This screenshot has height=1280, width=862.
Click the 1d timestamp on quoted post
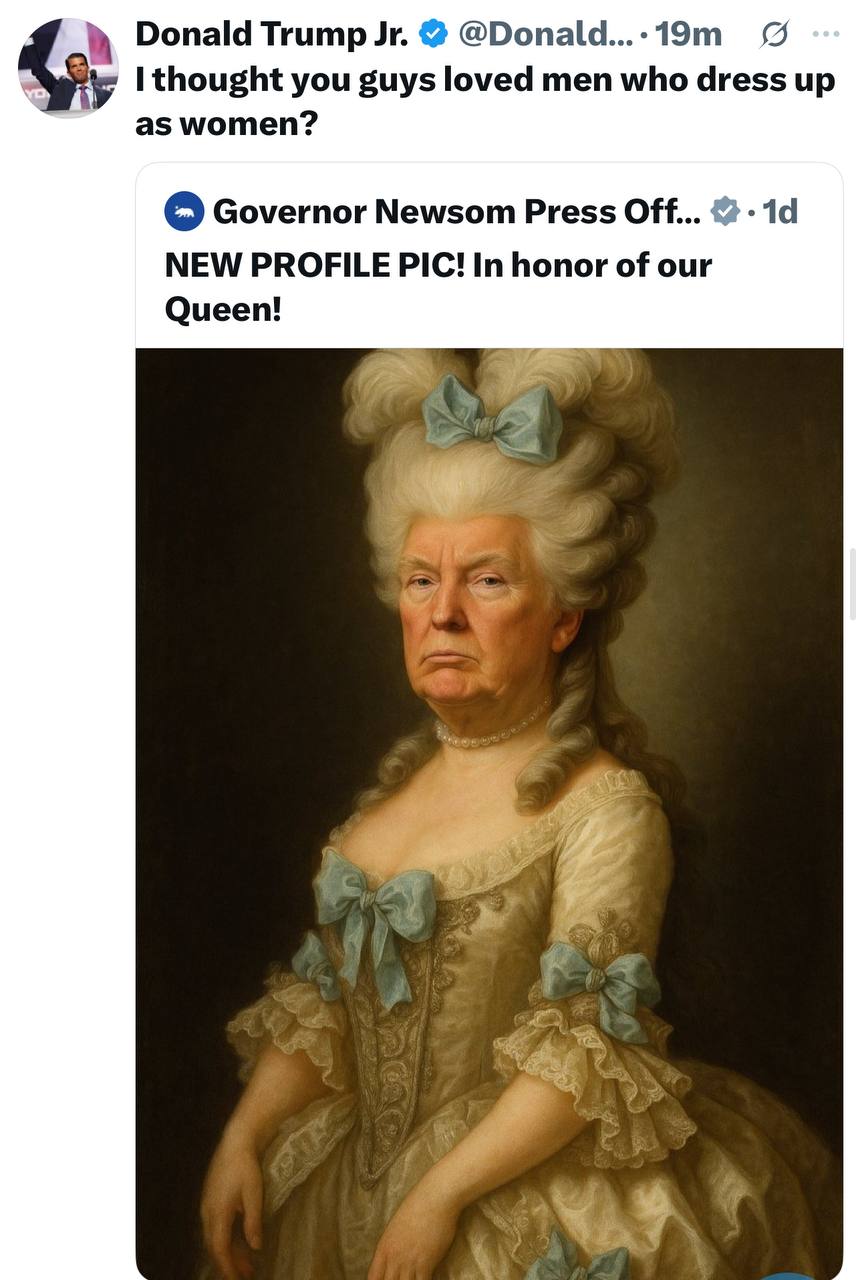pyautogui.click(x=780, y=211)
